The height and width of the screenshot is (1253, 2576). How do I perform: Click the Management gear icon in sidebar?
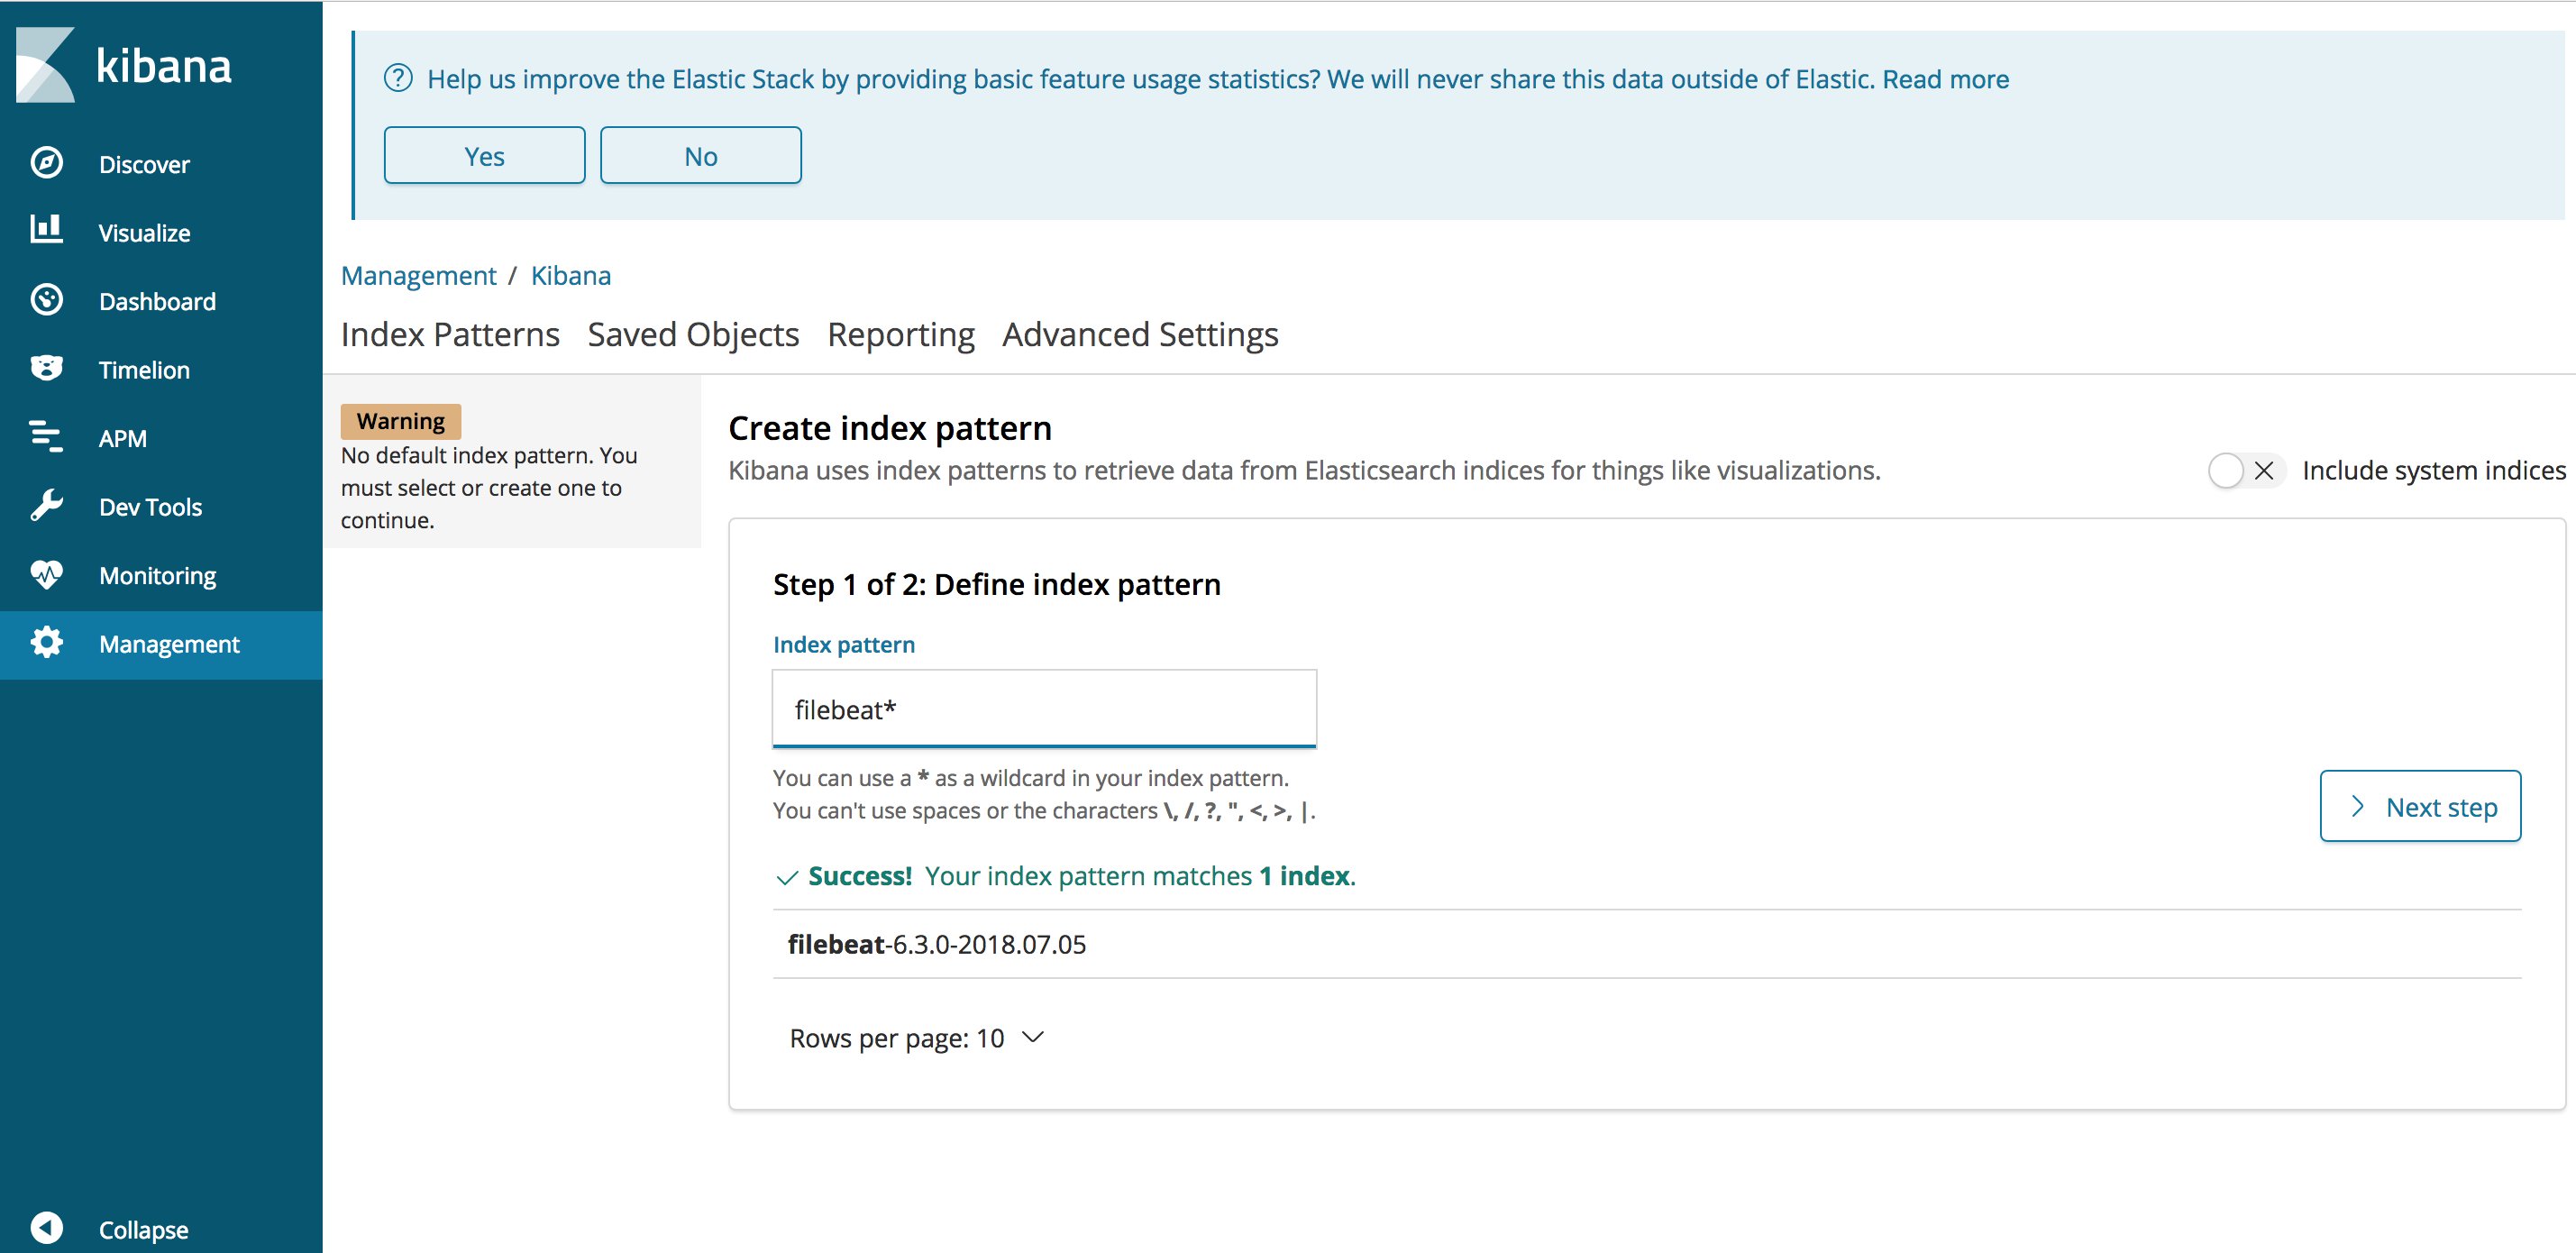(44, 644)
